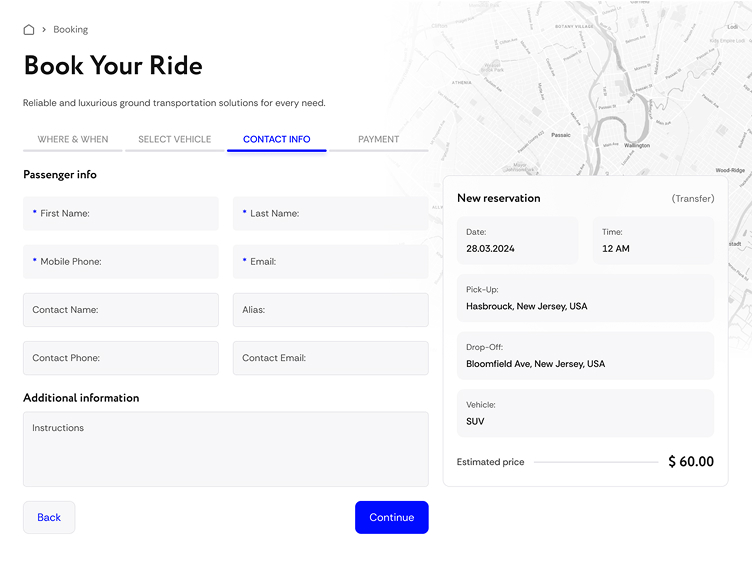
Task: Focus the First Name field
Action: 121,214
